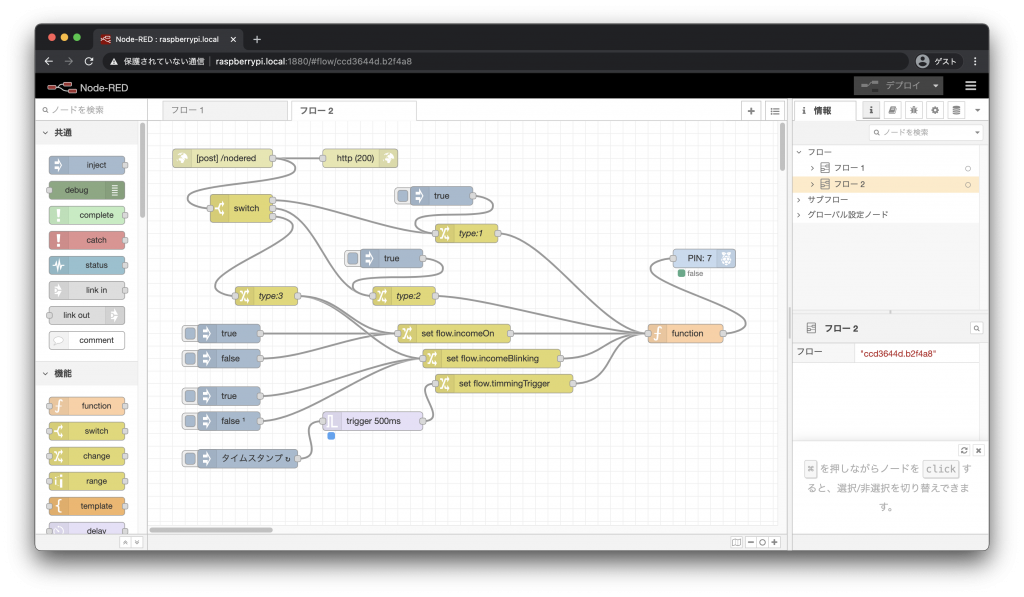Collapse the 機能 palette category
The image size is (1024, 597).
click(x=46, y=374)
